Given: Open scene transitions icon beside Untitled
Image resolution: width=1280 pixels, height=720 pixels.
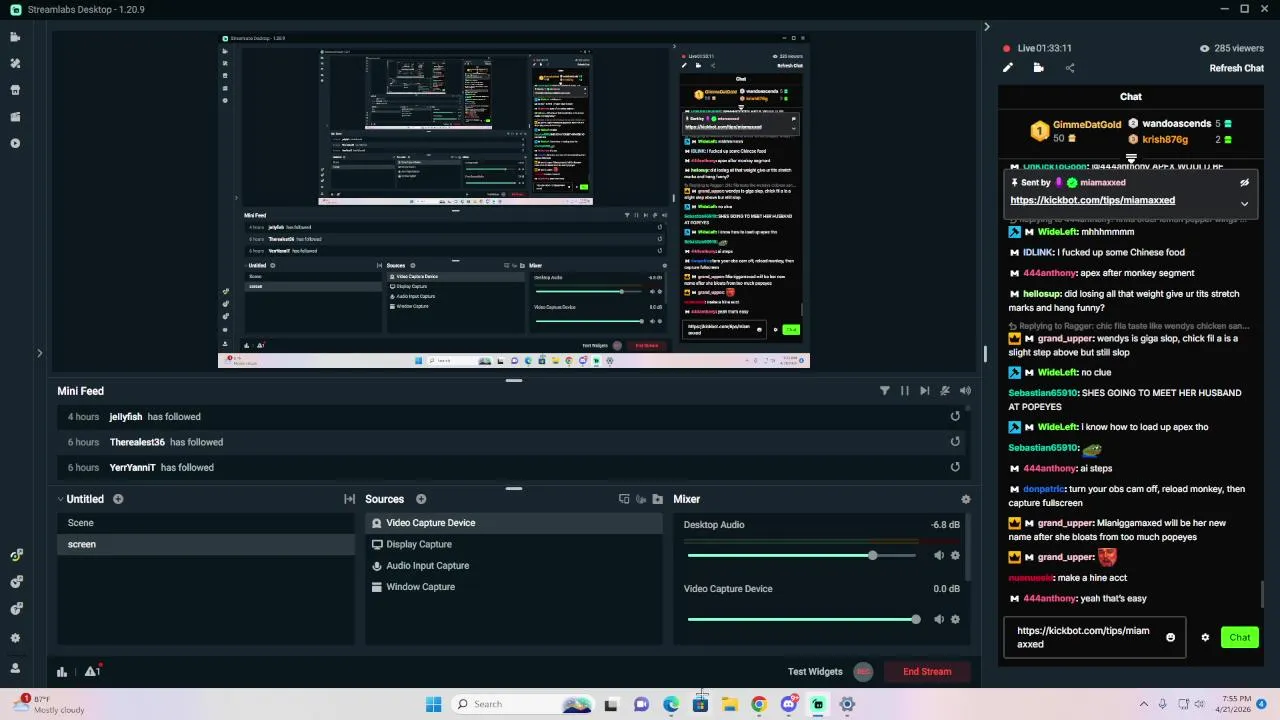Looking at the screenshot, I should (x=349, y=499).
